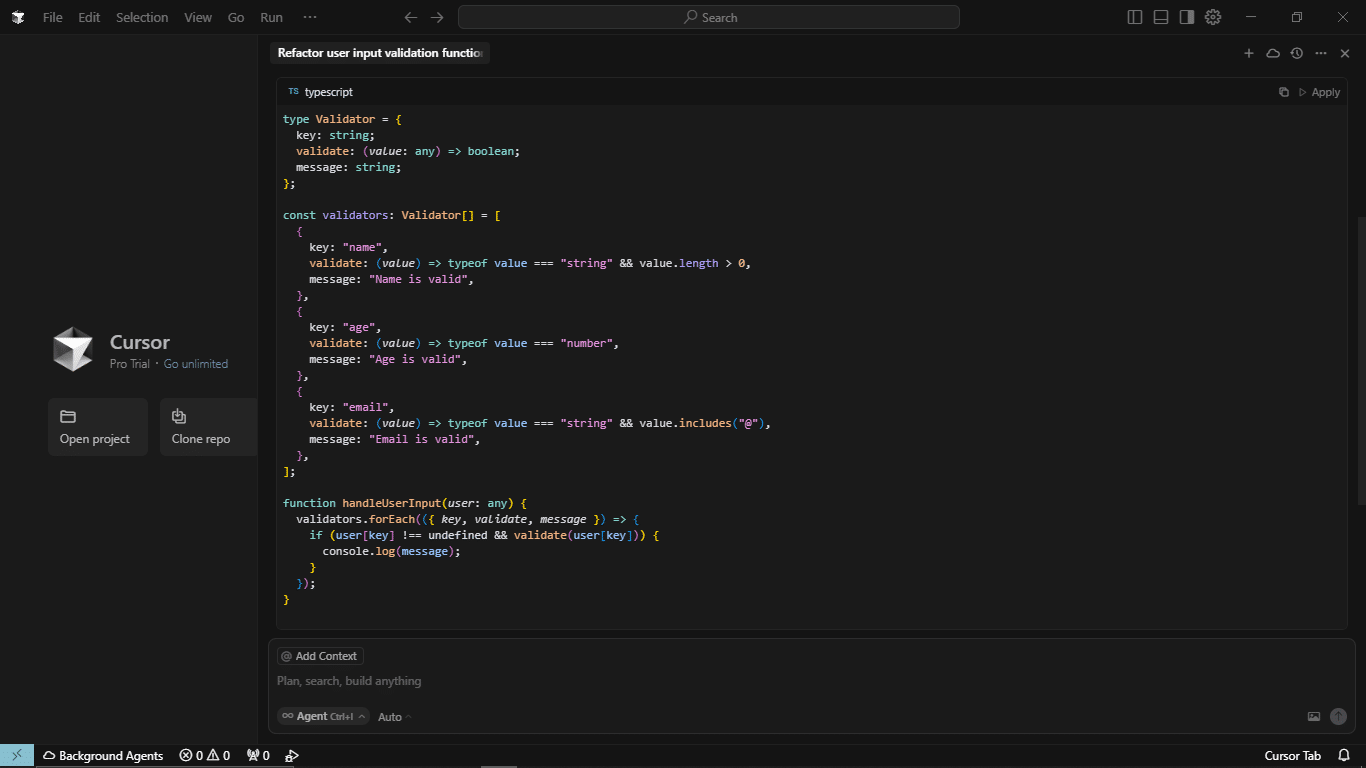The image size is (1366, 768).
Task: Click the run debug status bar icon
Action: coord(292,756)
